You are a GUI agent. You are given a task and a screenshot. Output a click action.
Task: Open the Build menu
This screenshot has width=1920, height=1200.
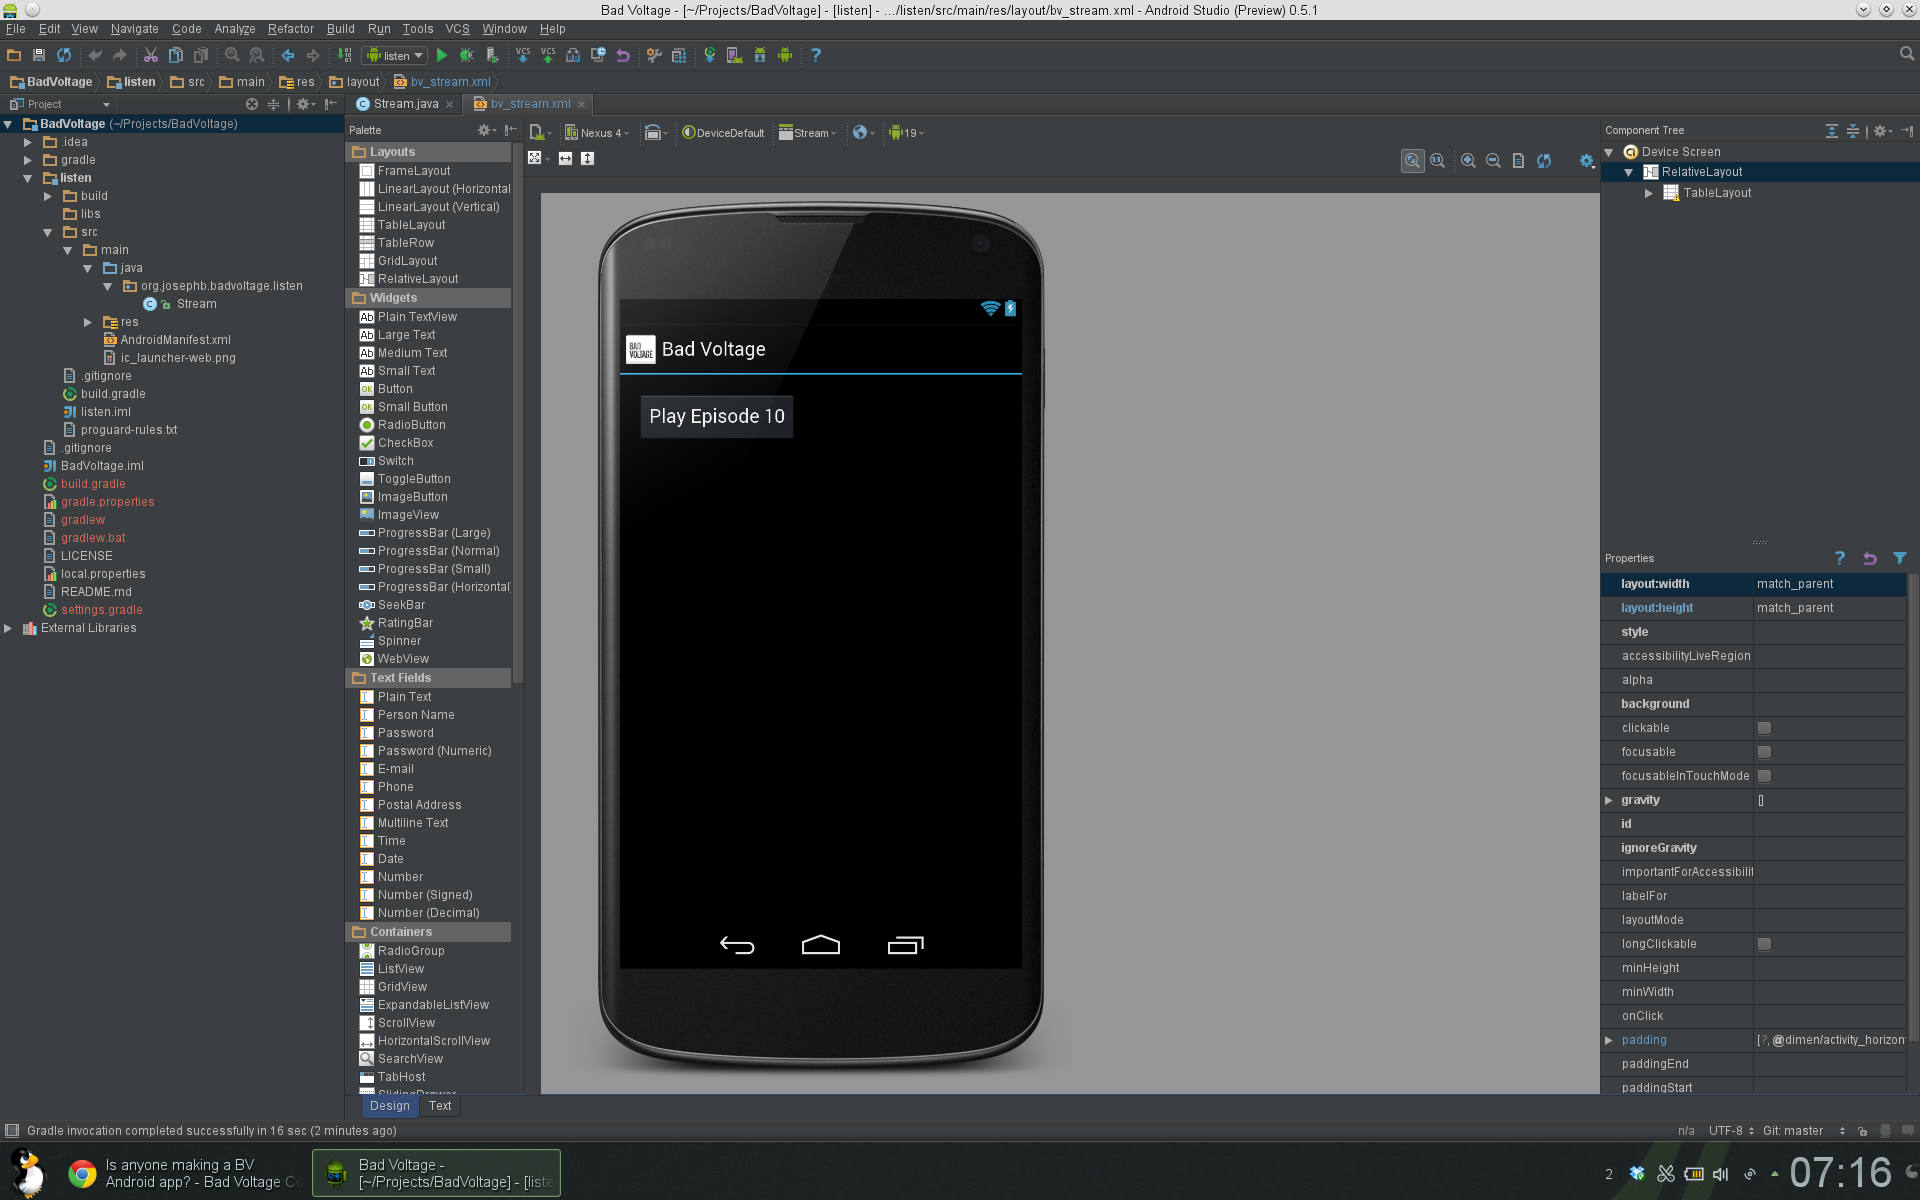pyautogui.click(x=340, y=29)
